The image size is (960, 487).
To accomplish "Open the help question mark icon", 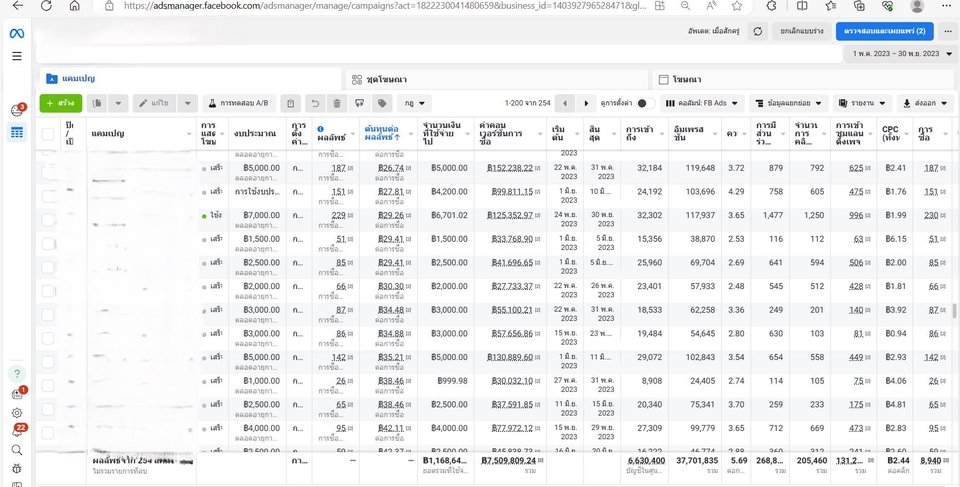I will [17, 374].
